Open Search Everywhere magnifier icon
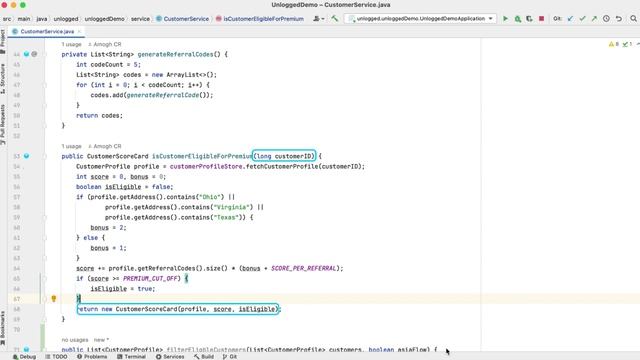The height and width of the screenshot is (360, 640). [633, 19]
